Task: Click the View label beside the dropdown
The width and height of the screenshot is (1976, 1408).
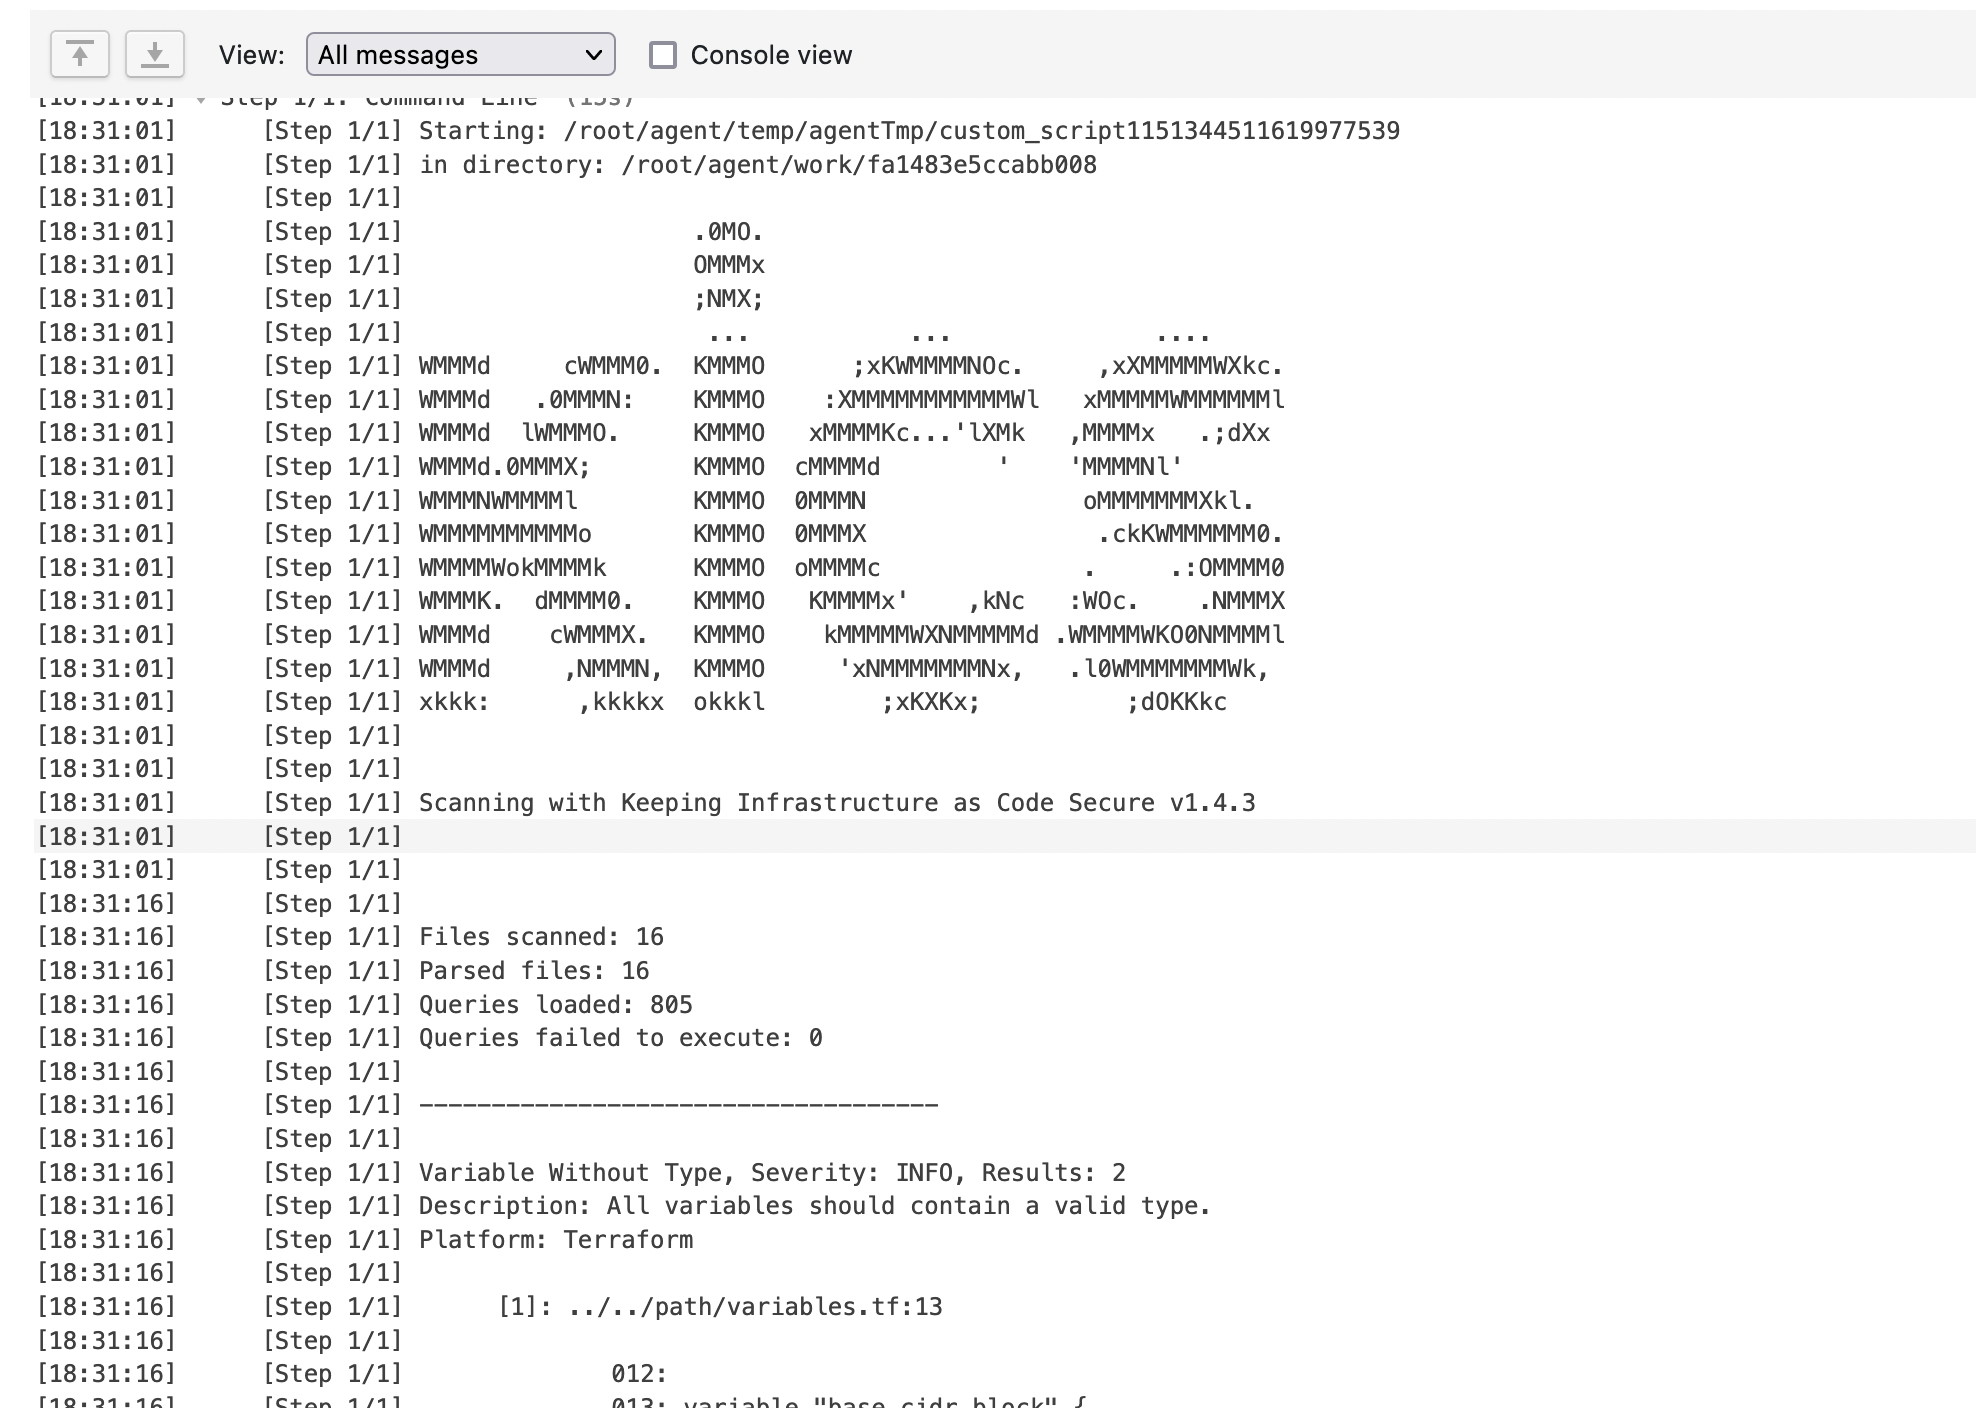Action: pos(251,55)
